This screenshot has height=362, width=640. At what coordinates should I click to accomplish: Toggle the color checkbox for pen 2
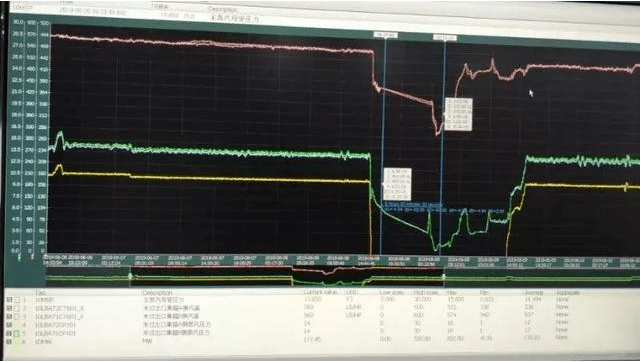(x=17, y=308)
